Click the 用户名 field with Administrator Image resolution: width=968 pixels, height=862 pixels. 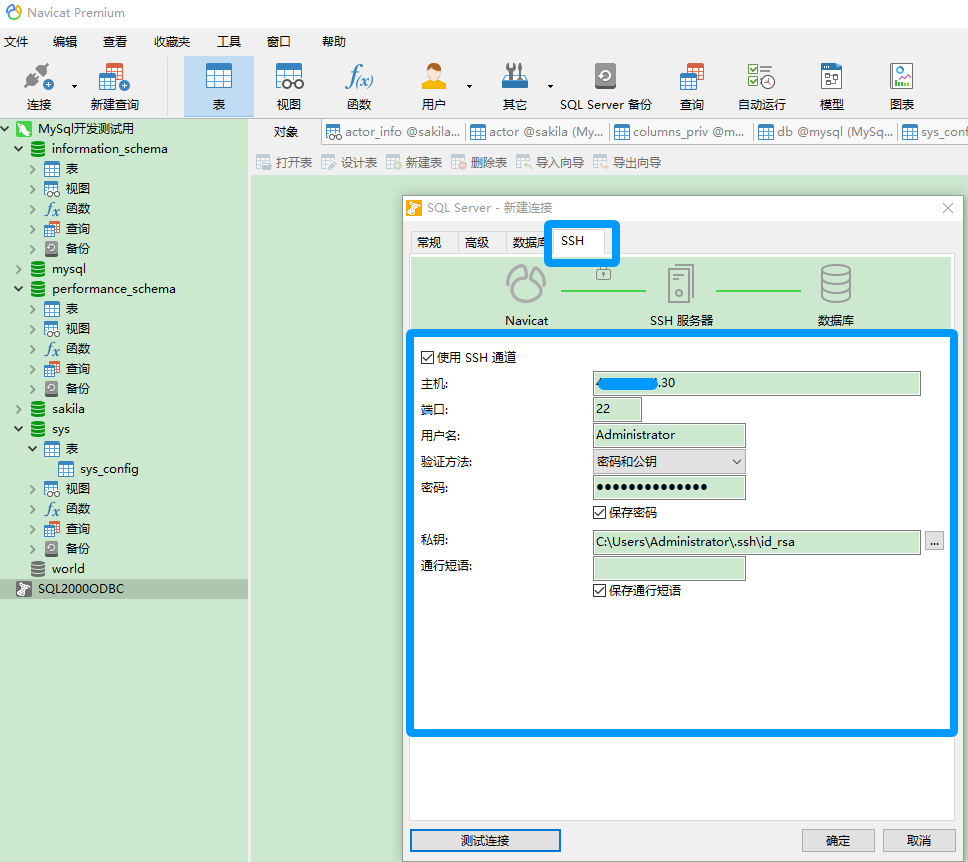(669, 435)
